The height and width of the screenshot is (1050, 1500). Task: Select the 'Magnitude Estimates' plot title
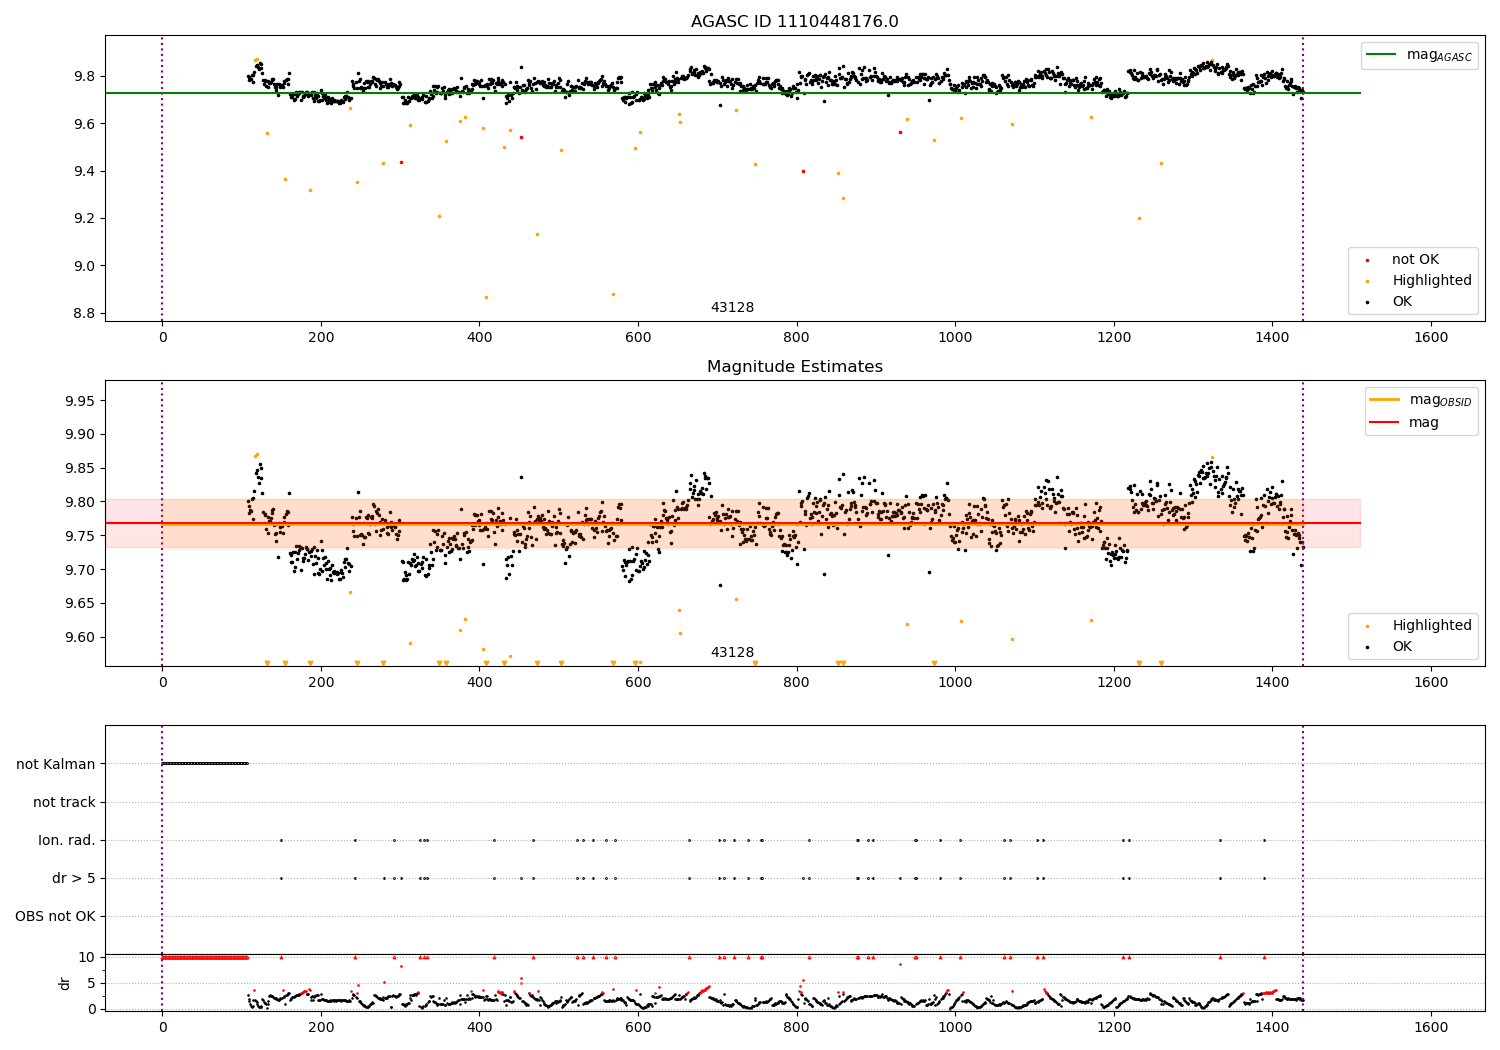[794, 367]
